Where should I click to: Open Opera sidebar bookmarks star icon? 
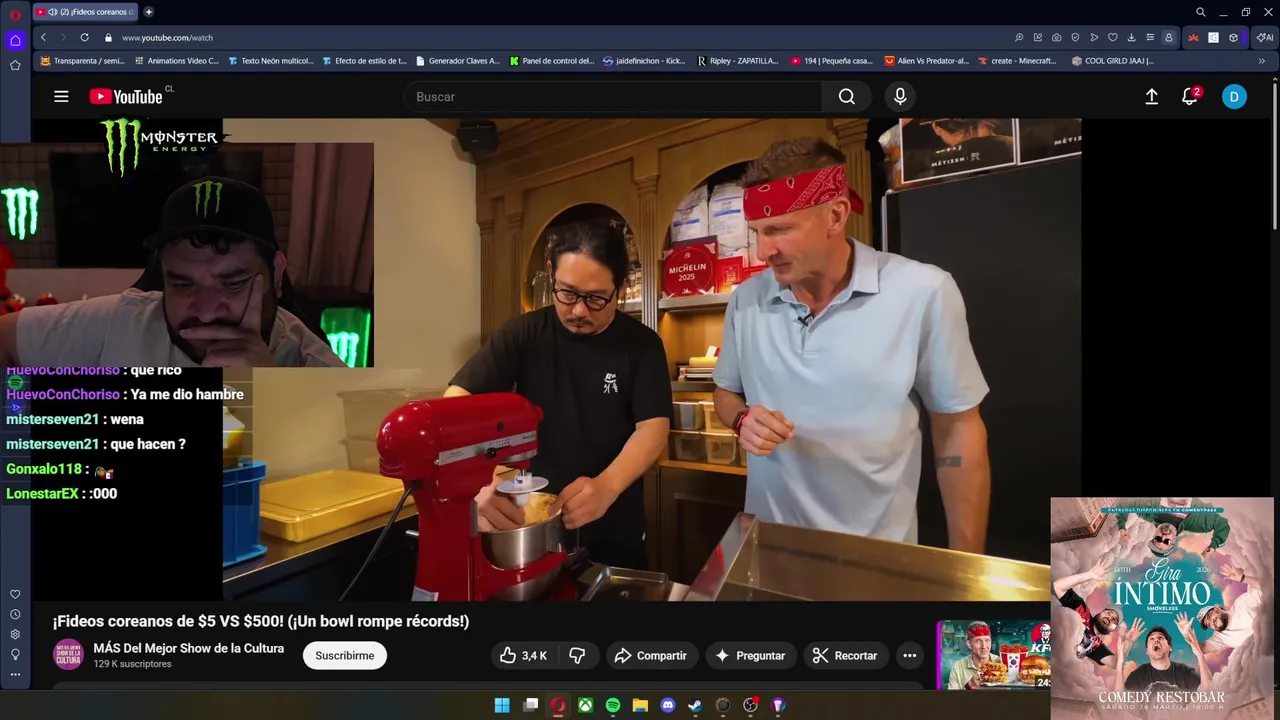tap(15, 65)
